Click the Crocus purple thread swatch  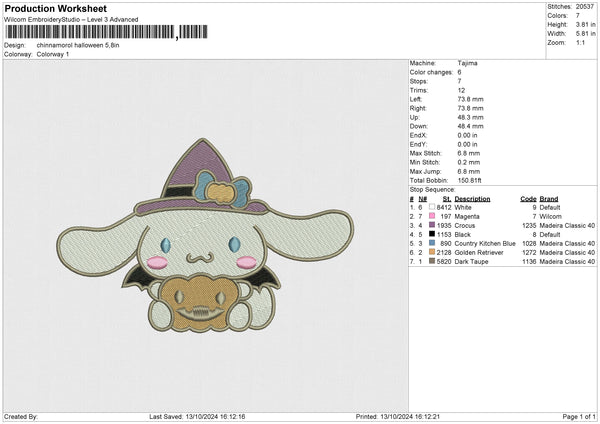click(431, 225)
